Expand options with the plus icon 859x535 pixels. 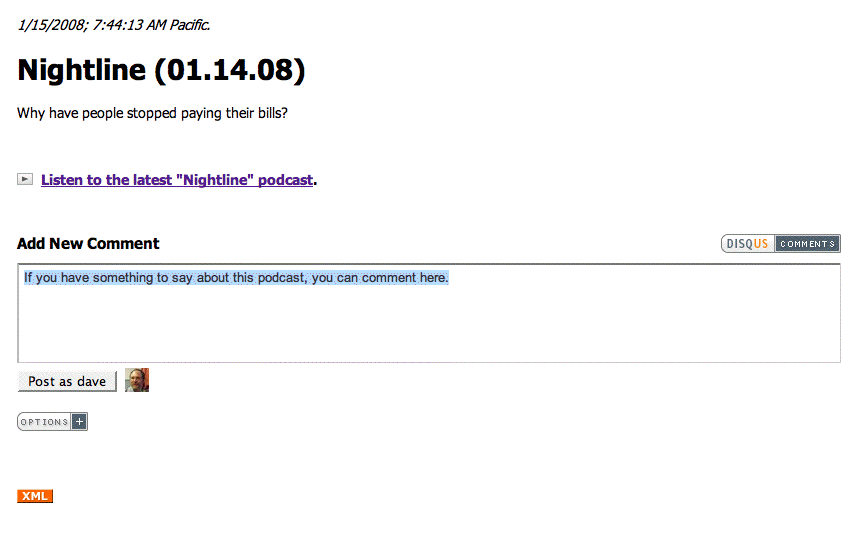80,422
